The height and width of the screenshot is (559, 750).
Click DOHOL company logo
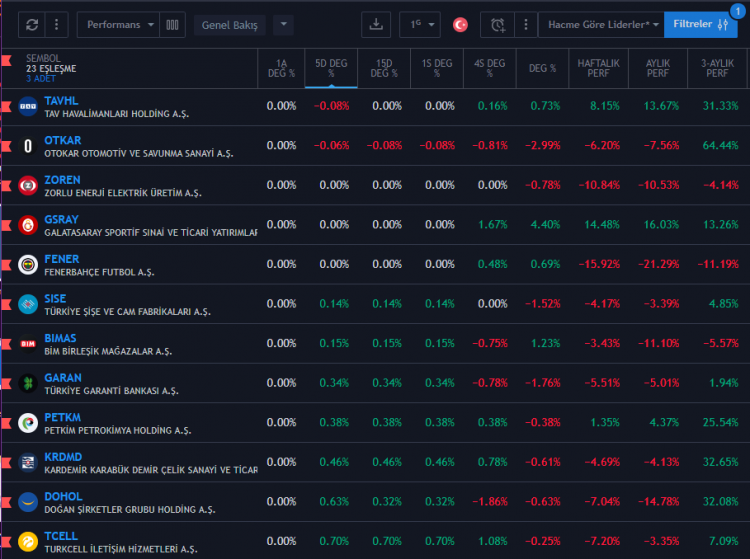(28, 502)
